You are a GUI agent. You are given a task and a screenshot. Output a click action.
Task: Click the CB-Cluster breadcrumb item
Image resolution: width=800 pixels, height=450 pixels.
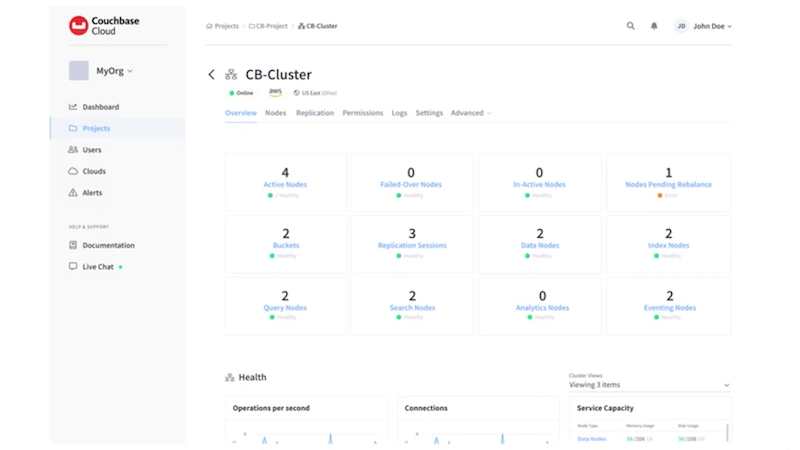point(321,26)
